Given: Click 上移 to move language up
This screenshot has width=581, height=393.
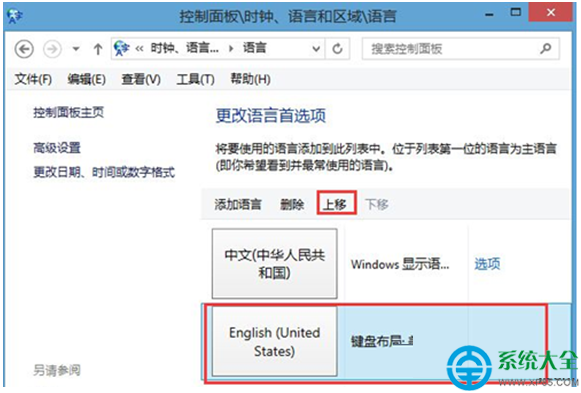Looking at the screenshot, I should tap(336, 204).
